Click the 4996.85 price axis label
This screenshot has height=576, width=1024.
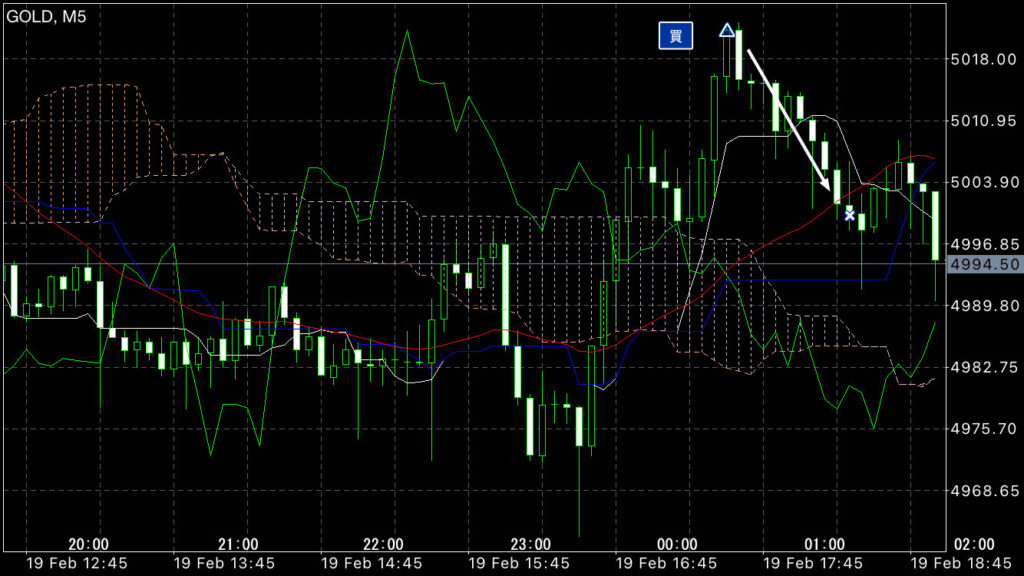(x=984, y=244)
